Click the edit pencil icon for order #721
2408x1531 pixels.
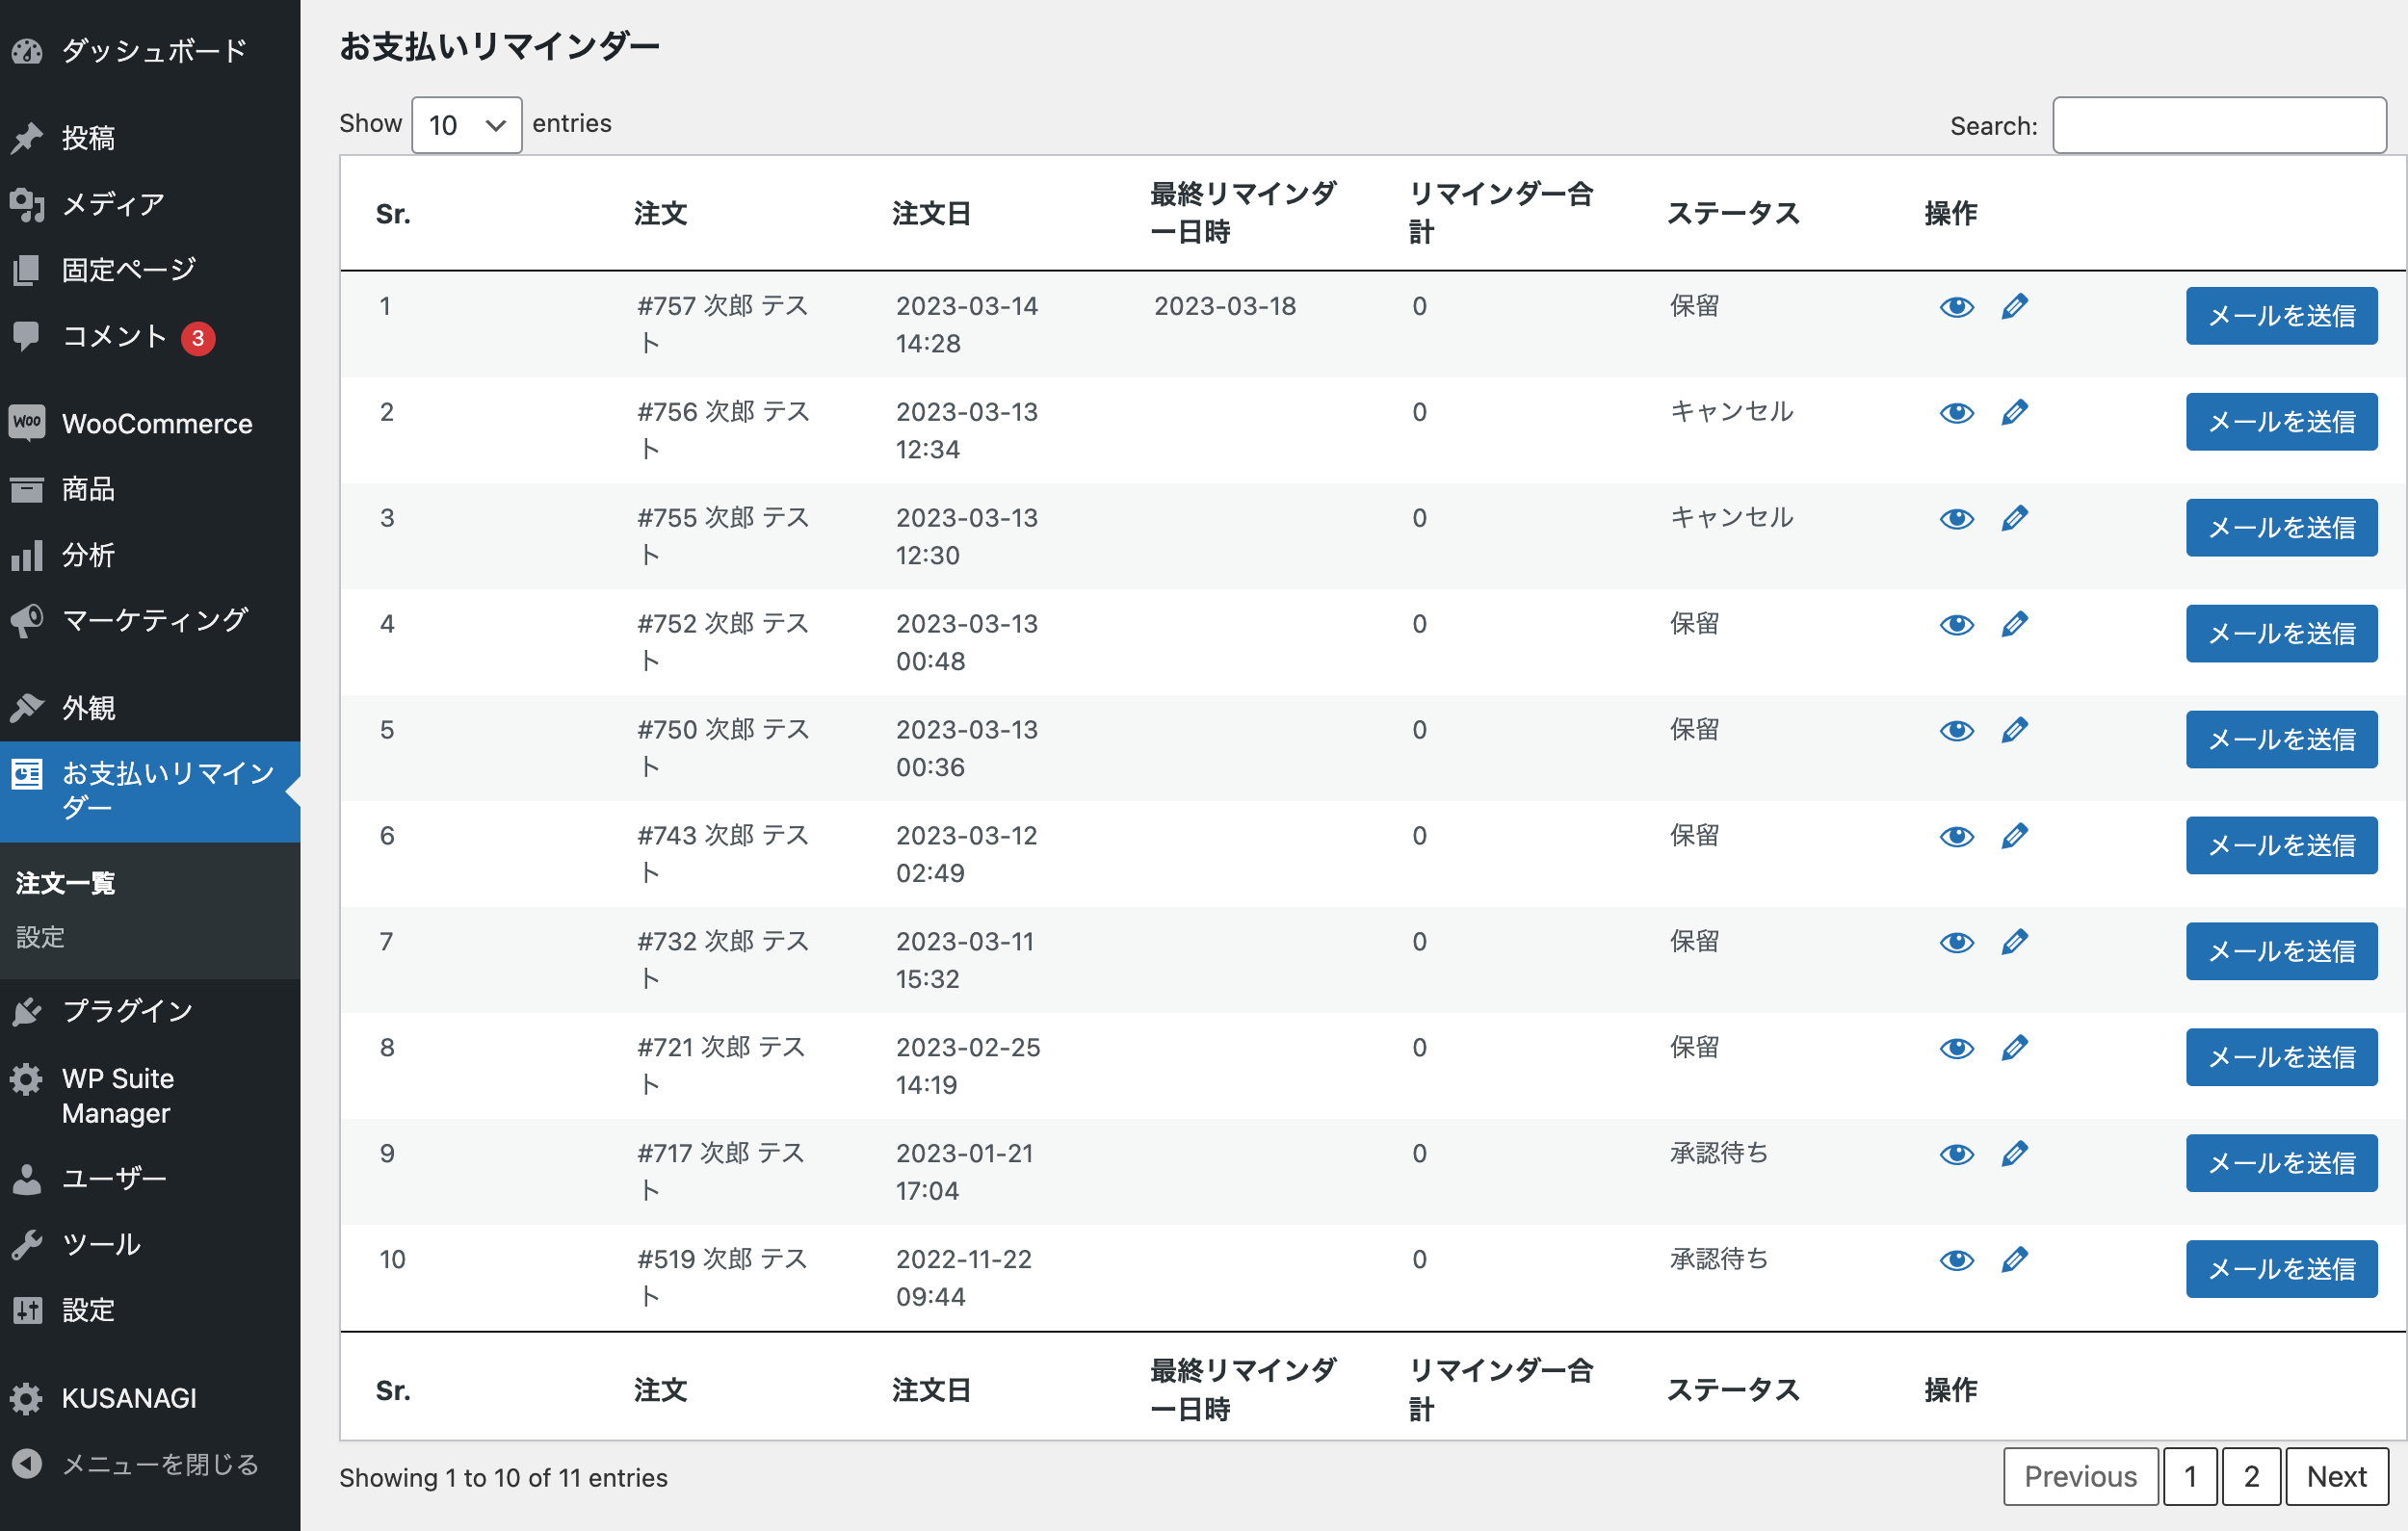(x=2015, y=1047)
